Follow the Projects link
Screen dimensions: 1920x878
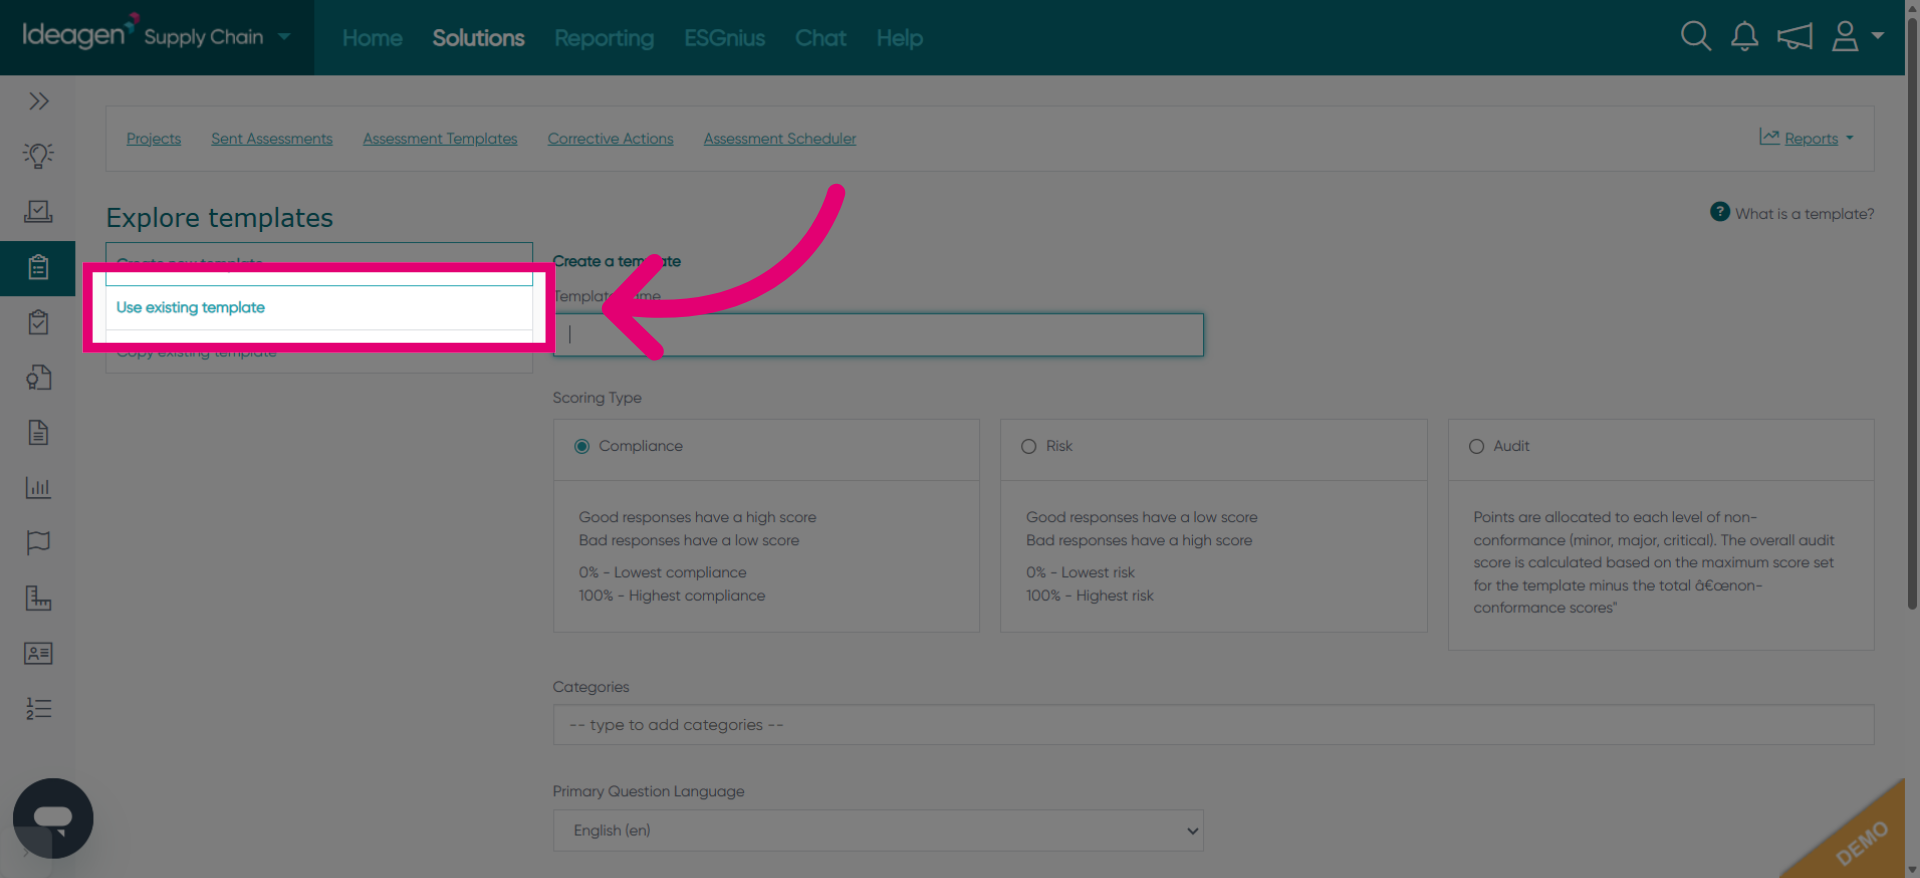tap(153, 139)
